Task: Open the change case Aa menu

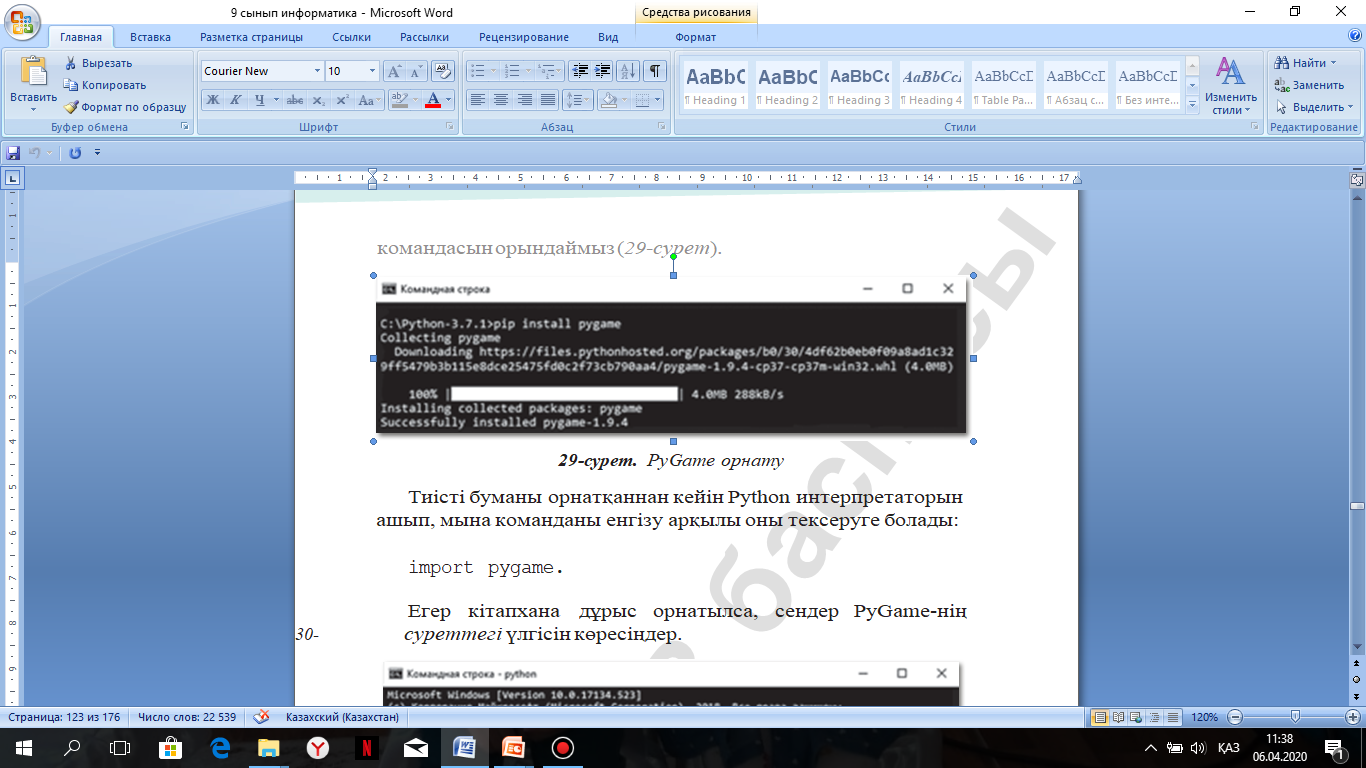Action: tap(369, 100)
